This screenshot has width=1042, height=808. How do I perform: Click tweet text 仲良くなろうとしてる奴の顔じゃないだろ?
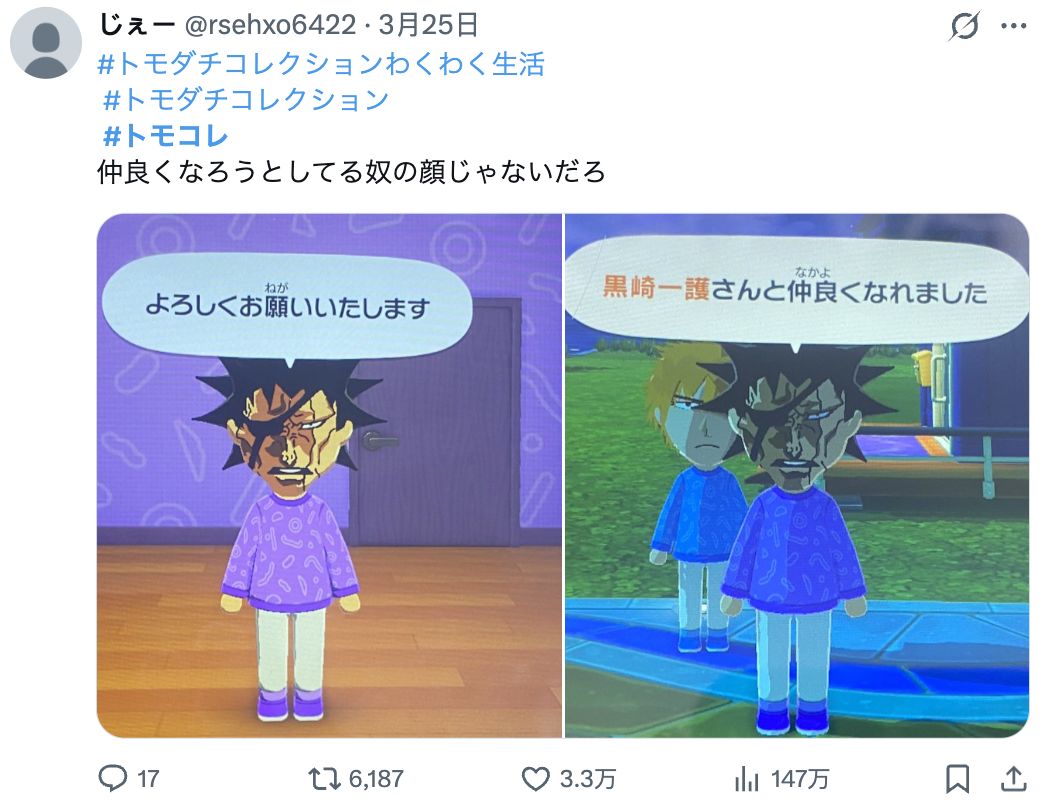tap(352, 172)
